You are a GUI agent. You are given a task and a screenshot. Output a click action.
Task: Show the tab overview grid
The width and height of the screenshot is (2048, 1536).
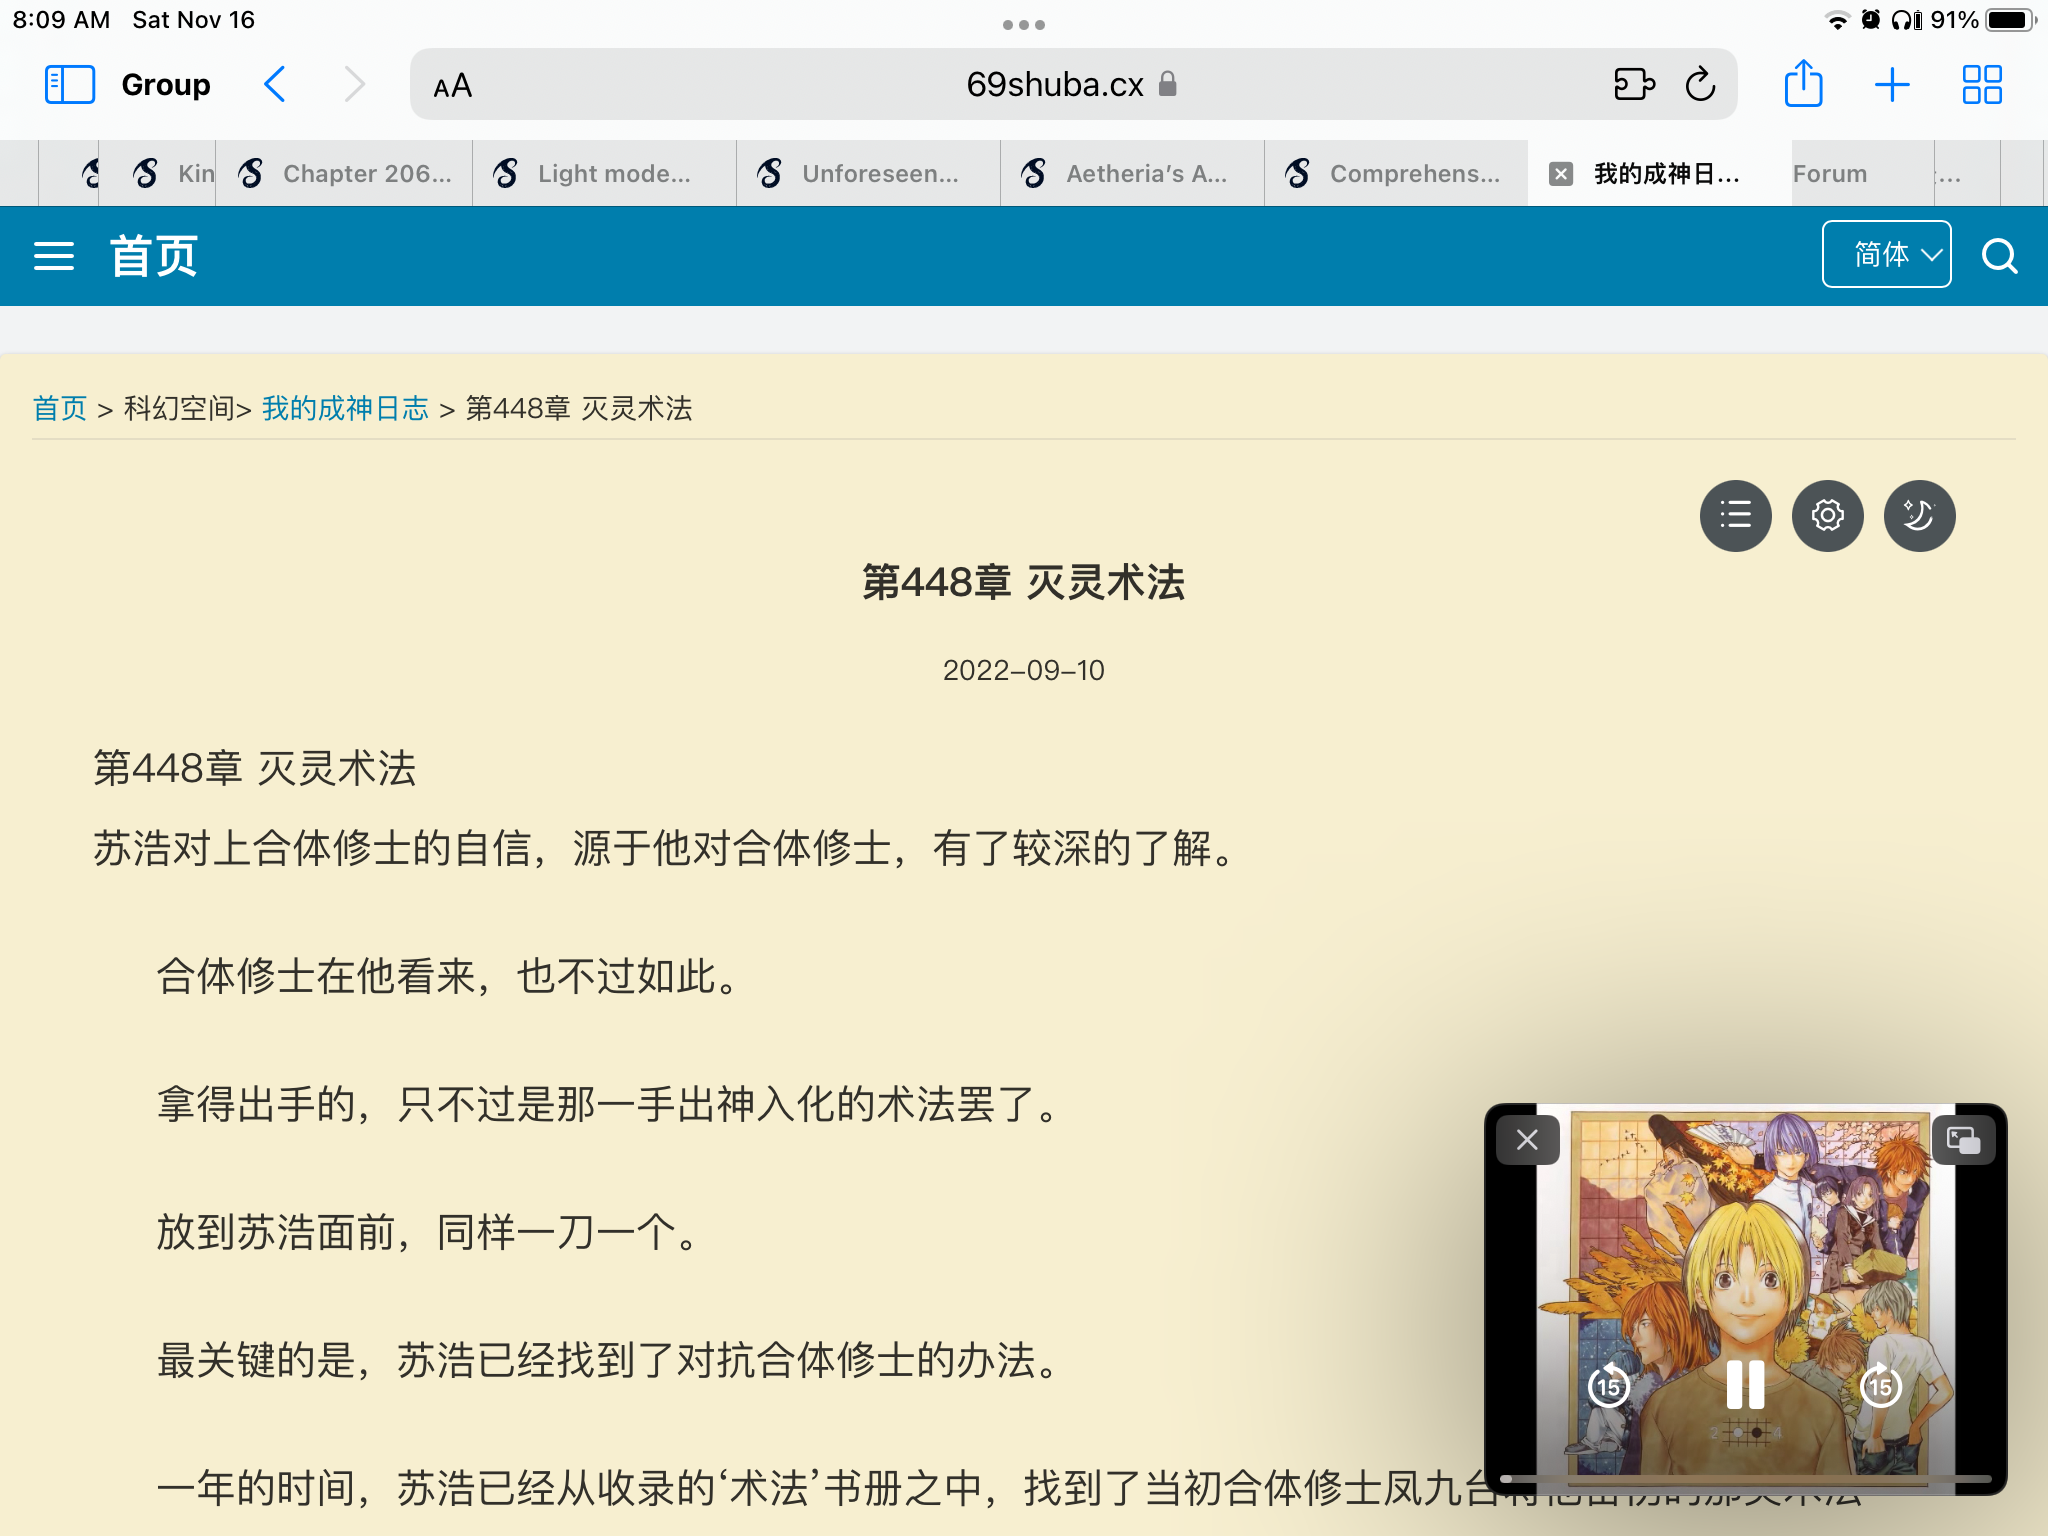(1981, 85)
